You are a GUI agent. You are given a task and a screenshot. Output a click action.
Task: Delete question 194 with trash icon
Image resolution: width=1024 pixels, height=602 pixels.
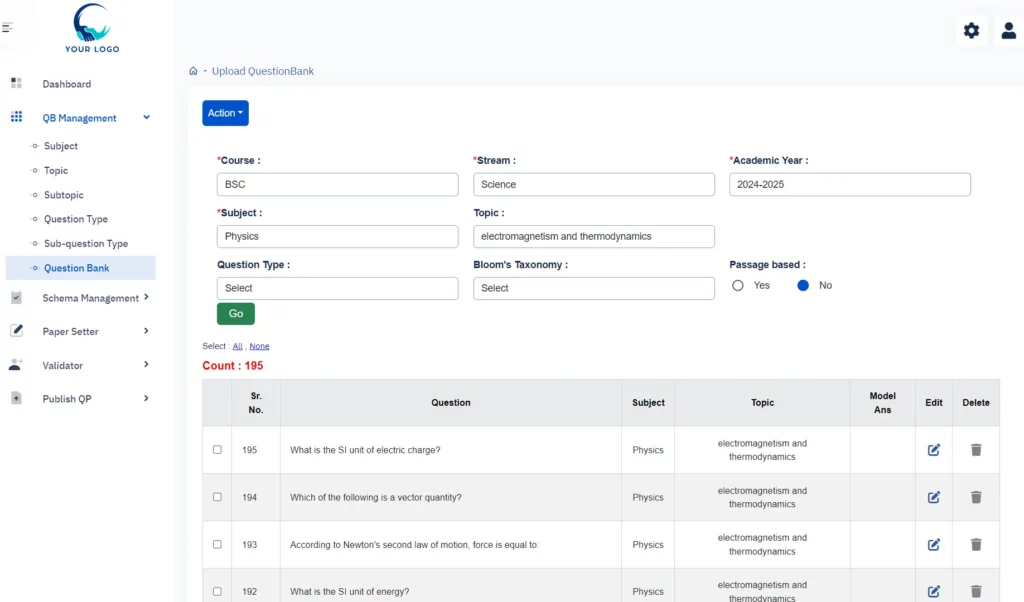click(976, 497)
